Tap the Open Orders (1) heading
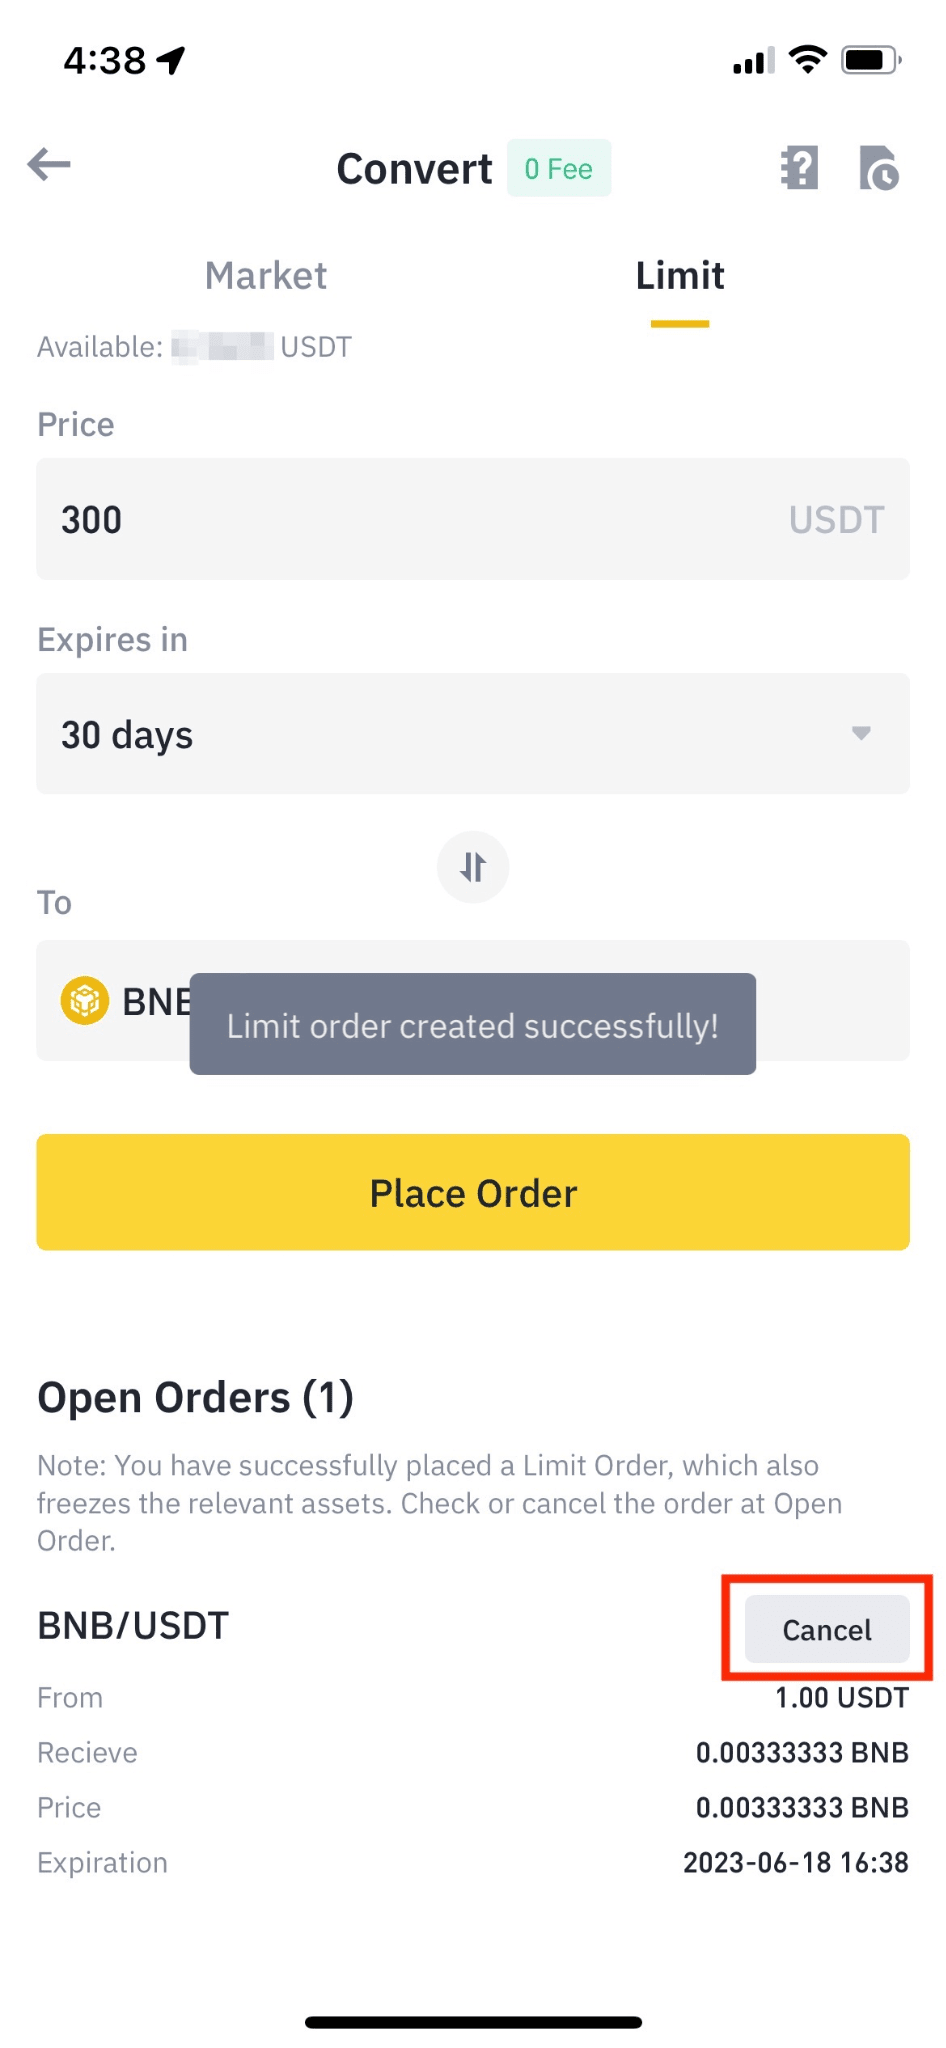Image resolution: width=946 pixels, height=2048 pixels. pyautogui.click(x=196, y=1397)
